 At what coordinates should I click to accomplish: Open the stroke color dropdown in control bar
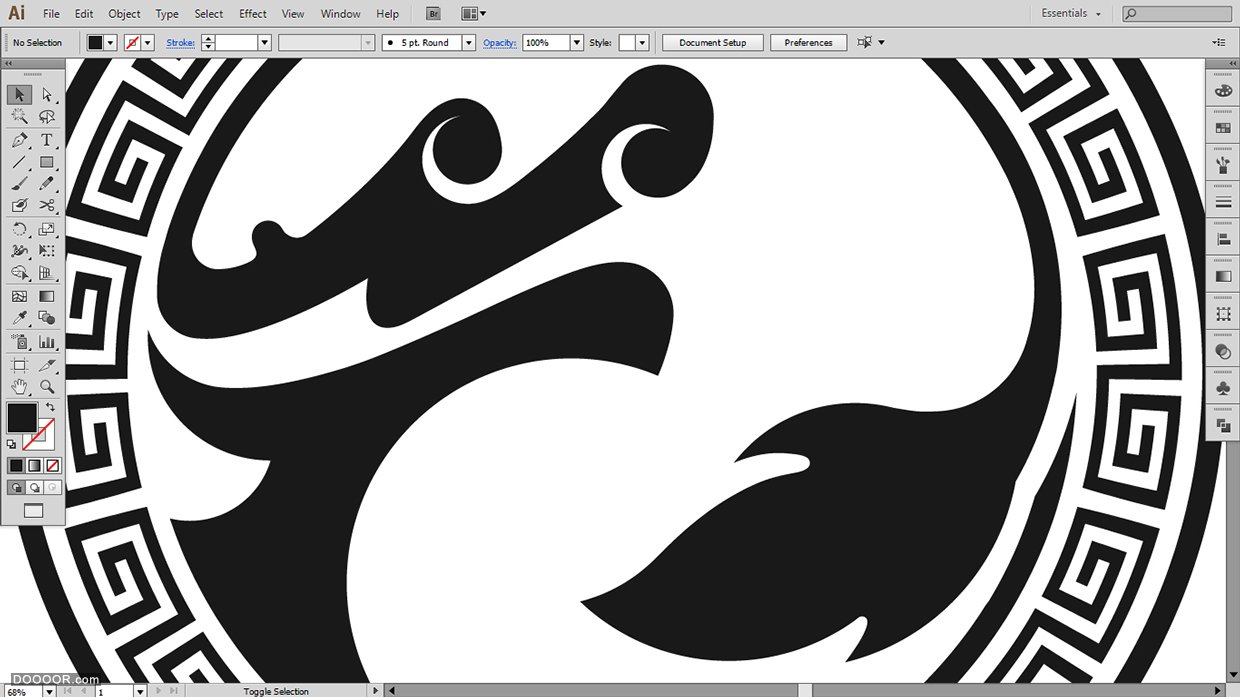[148, 43]
